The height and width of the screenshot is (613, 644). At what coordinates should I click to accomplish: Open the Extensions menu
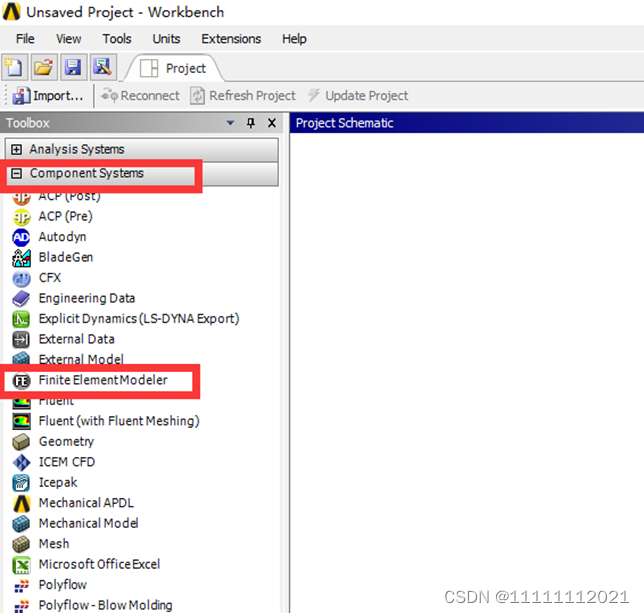point(231,39)
